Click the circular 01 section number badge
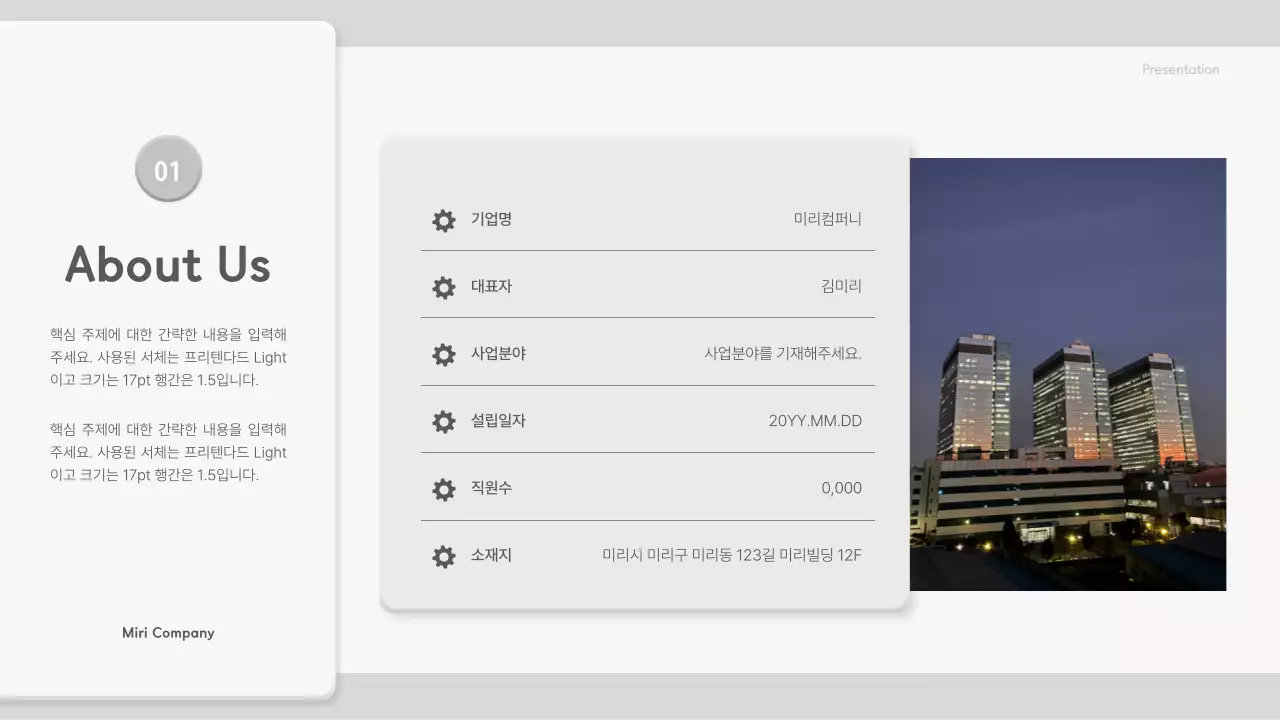Screen dimensions: 1280x720 click(x=168, y=168)
